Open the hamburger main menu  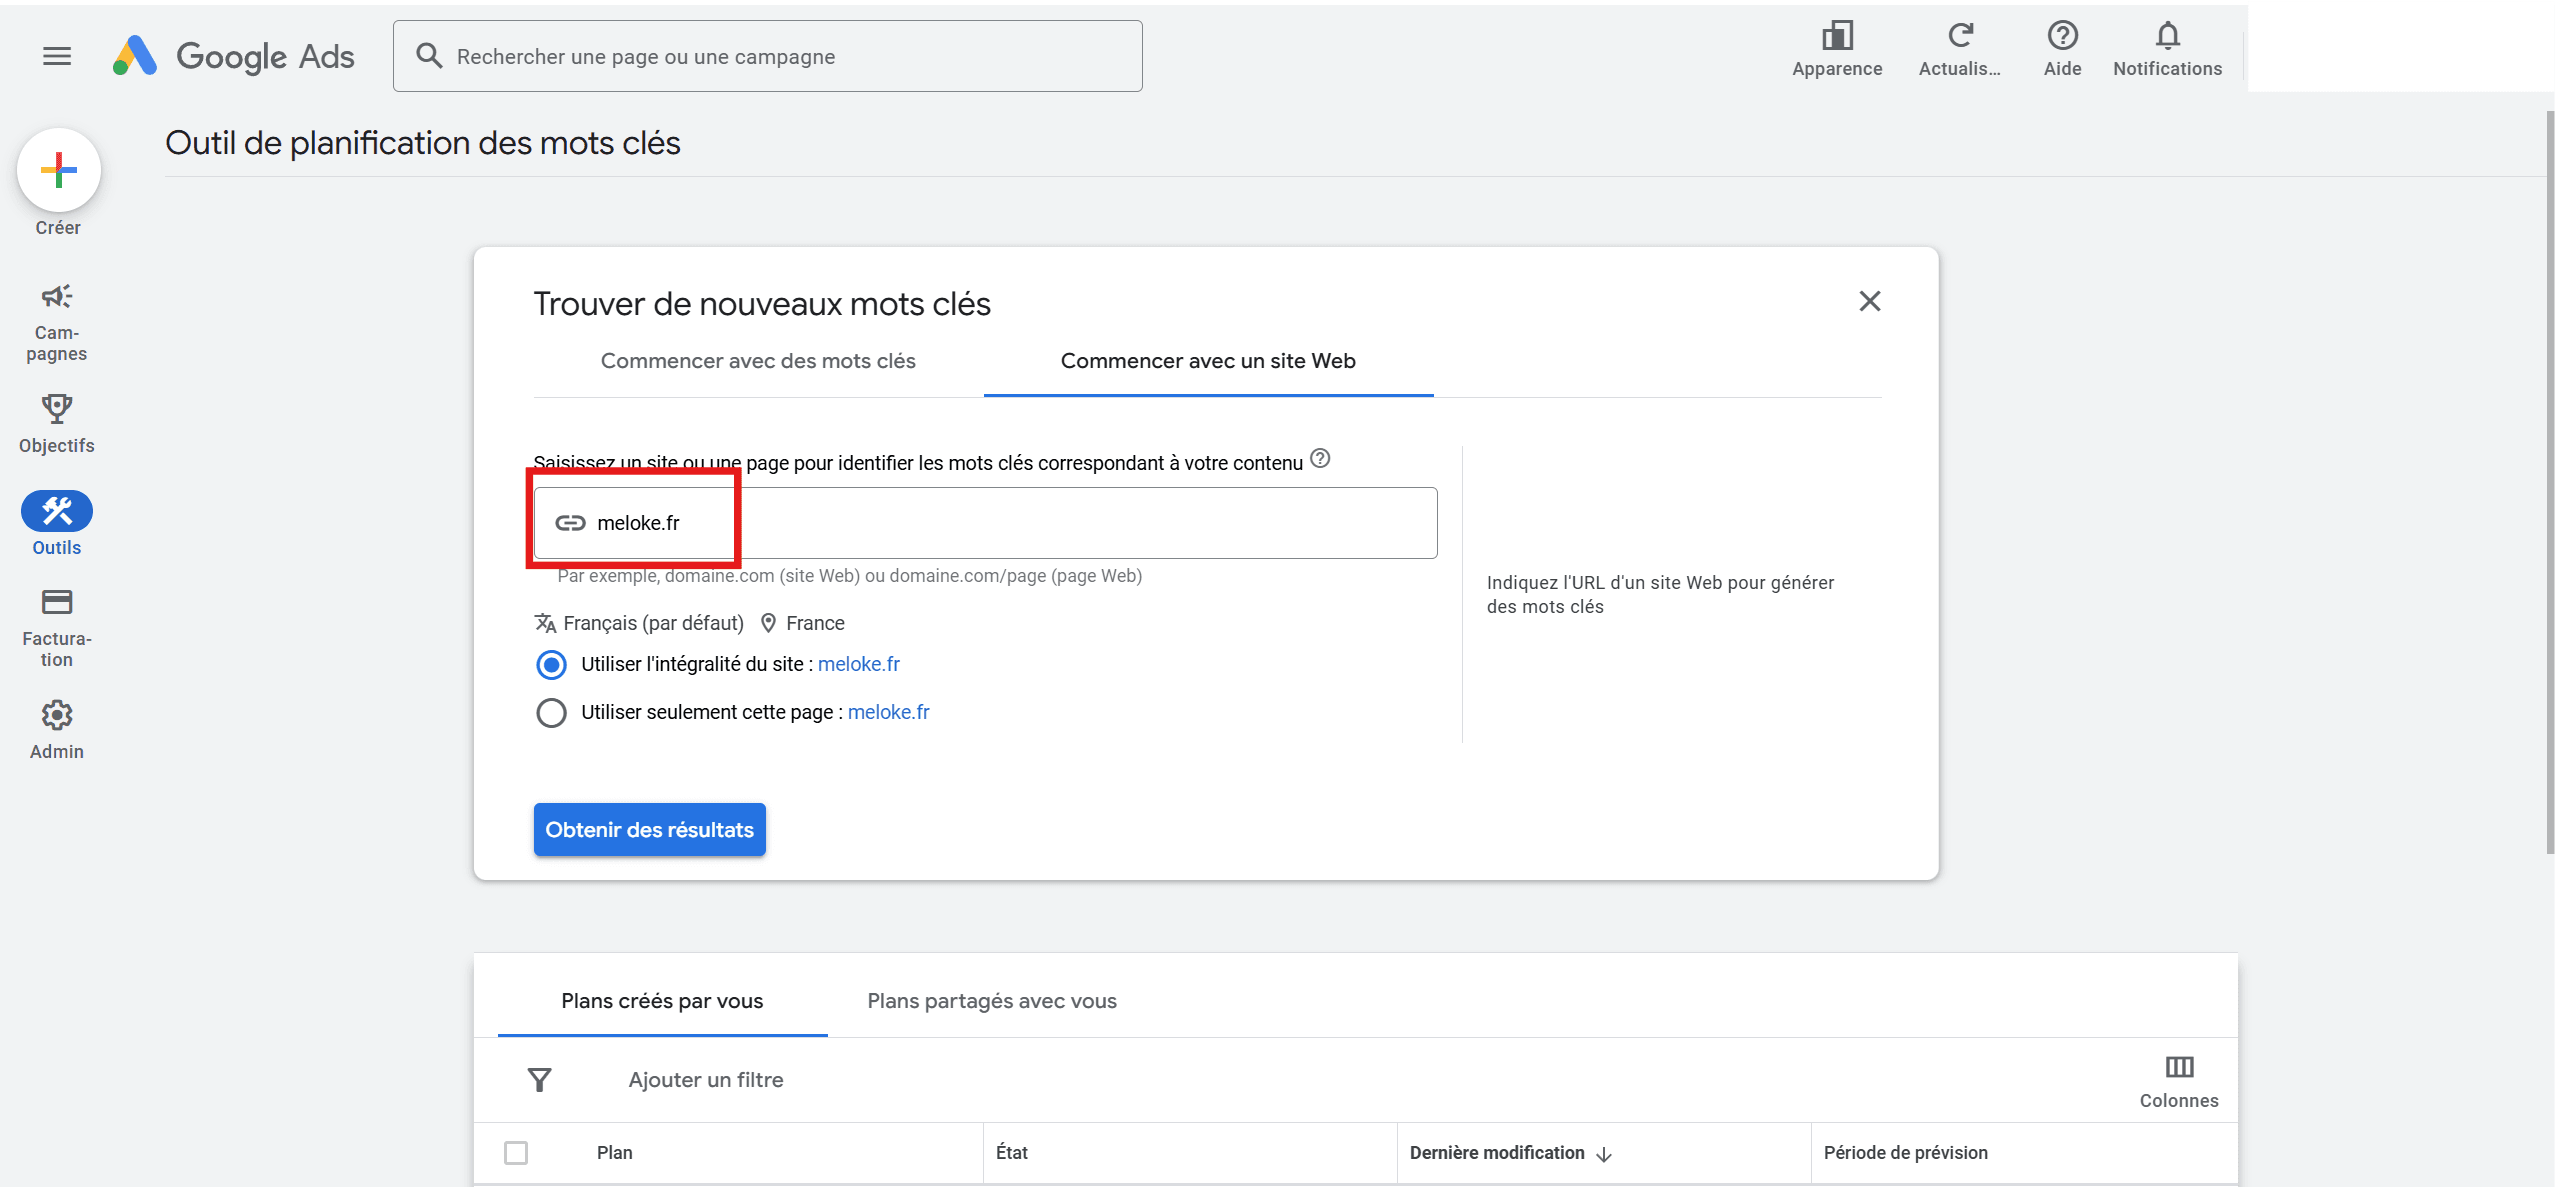click(x=57, y=56)
